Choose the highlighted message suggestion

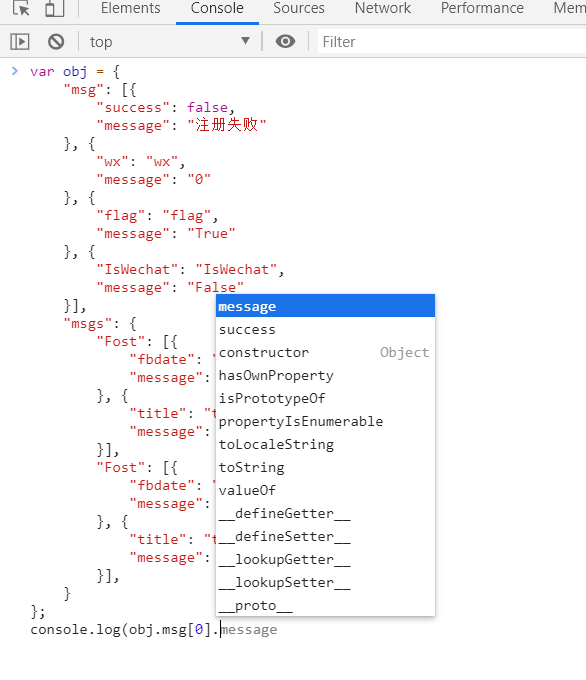[x=325, y=306]
